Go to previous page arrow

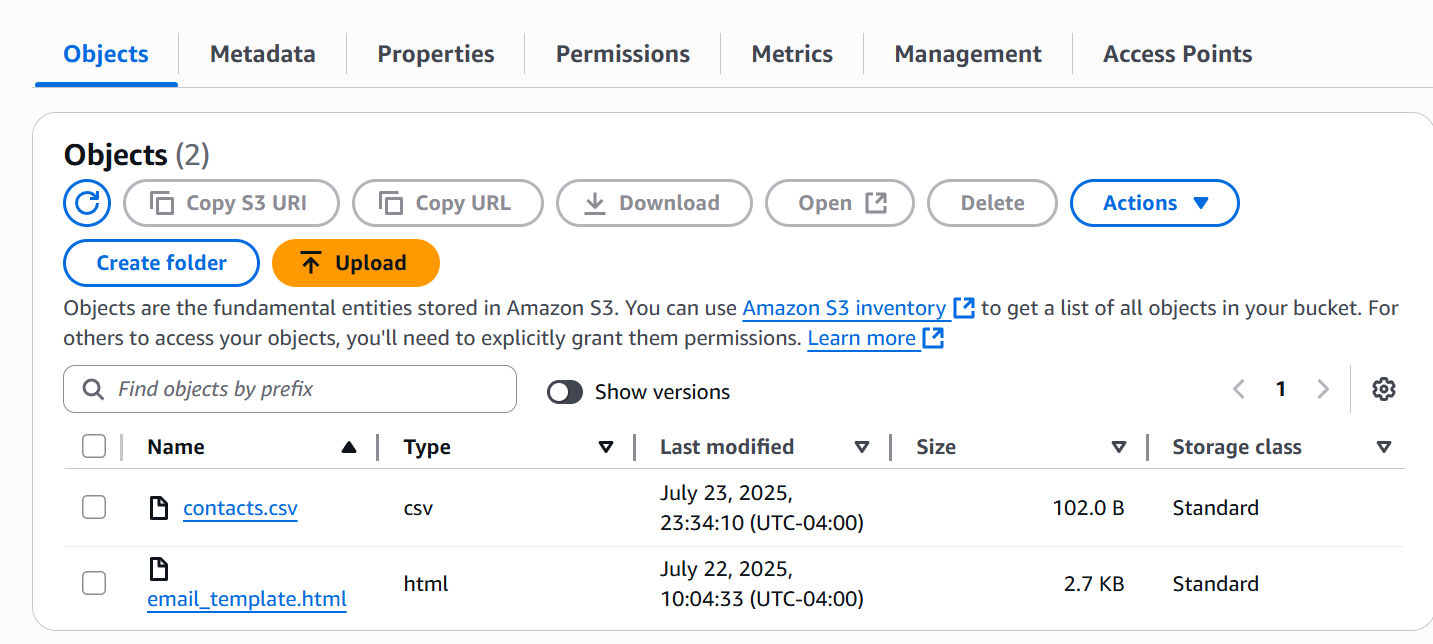click(1239, 389)
